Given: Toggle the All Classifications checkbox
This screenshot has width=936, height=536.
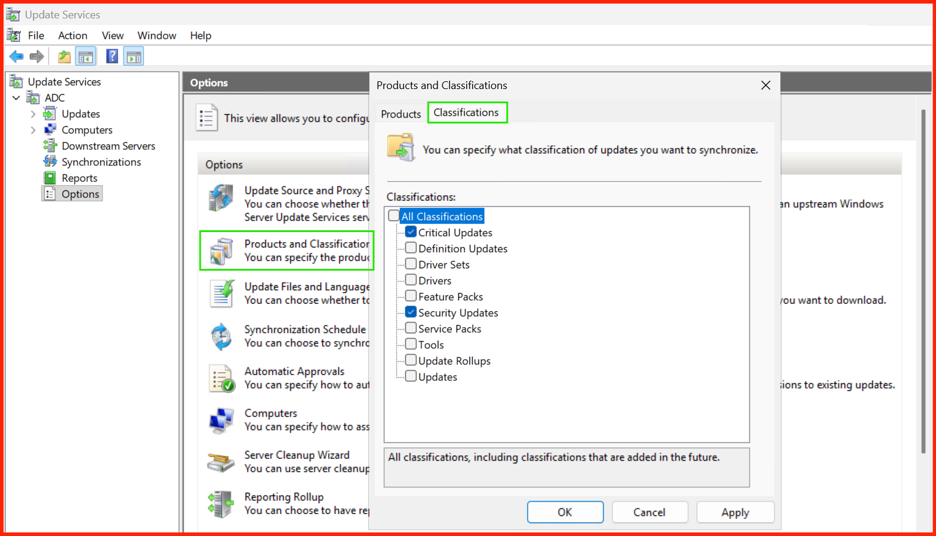Looking at the screenshot, I should [x=393, y=215].
